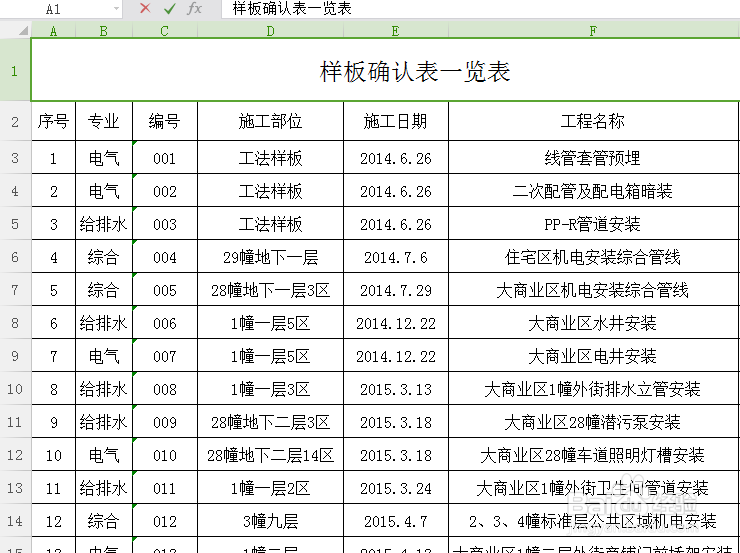
Task: Select cell containing 2、3、4幢标准层公共区域机电安装
Action: (593, 521)
